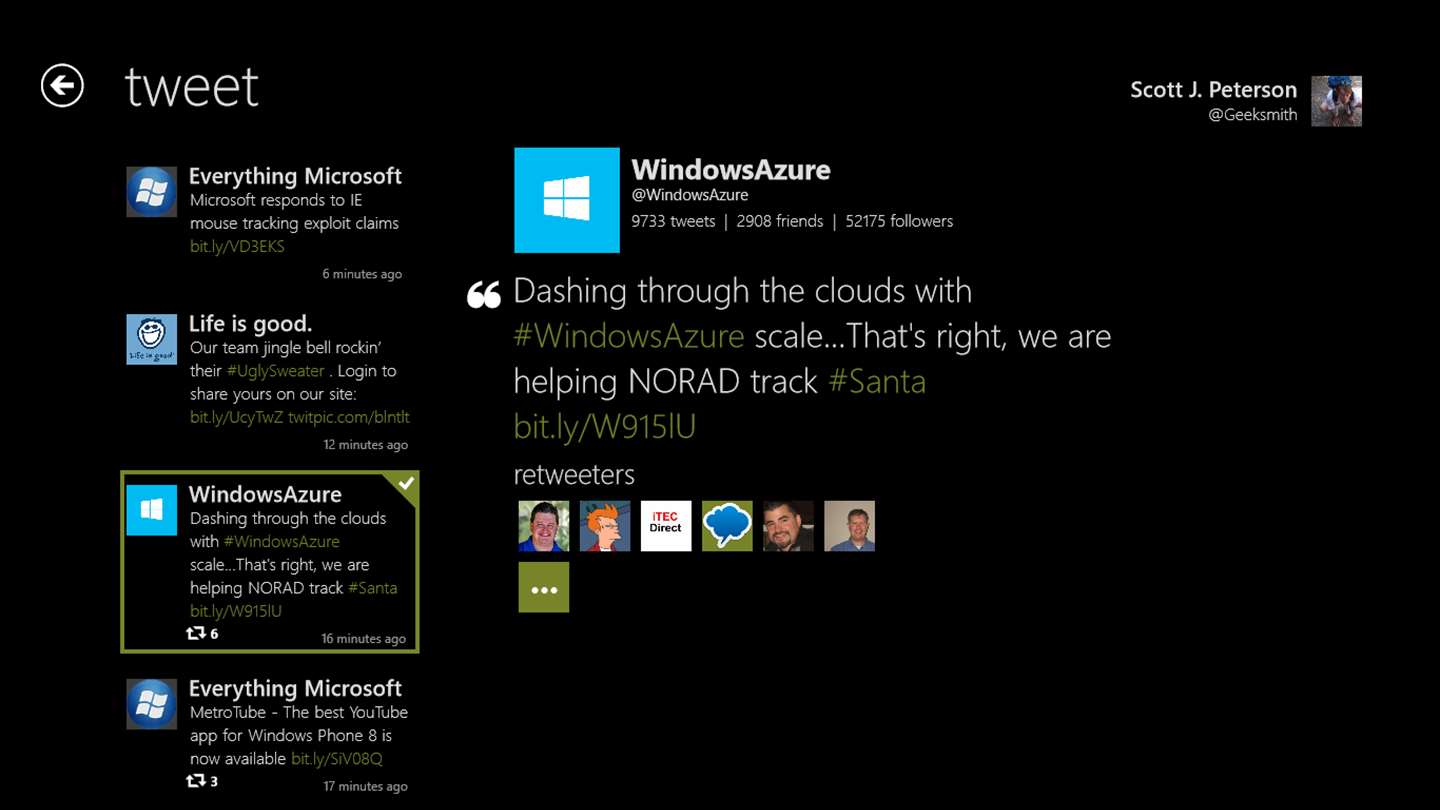
Task: Toggle the checkmark on the selected WindowsAzure tweet
Action: (x=406, y=484)
